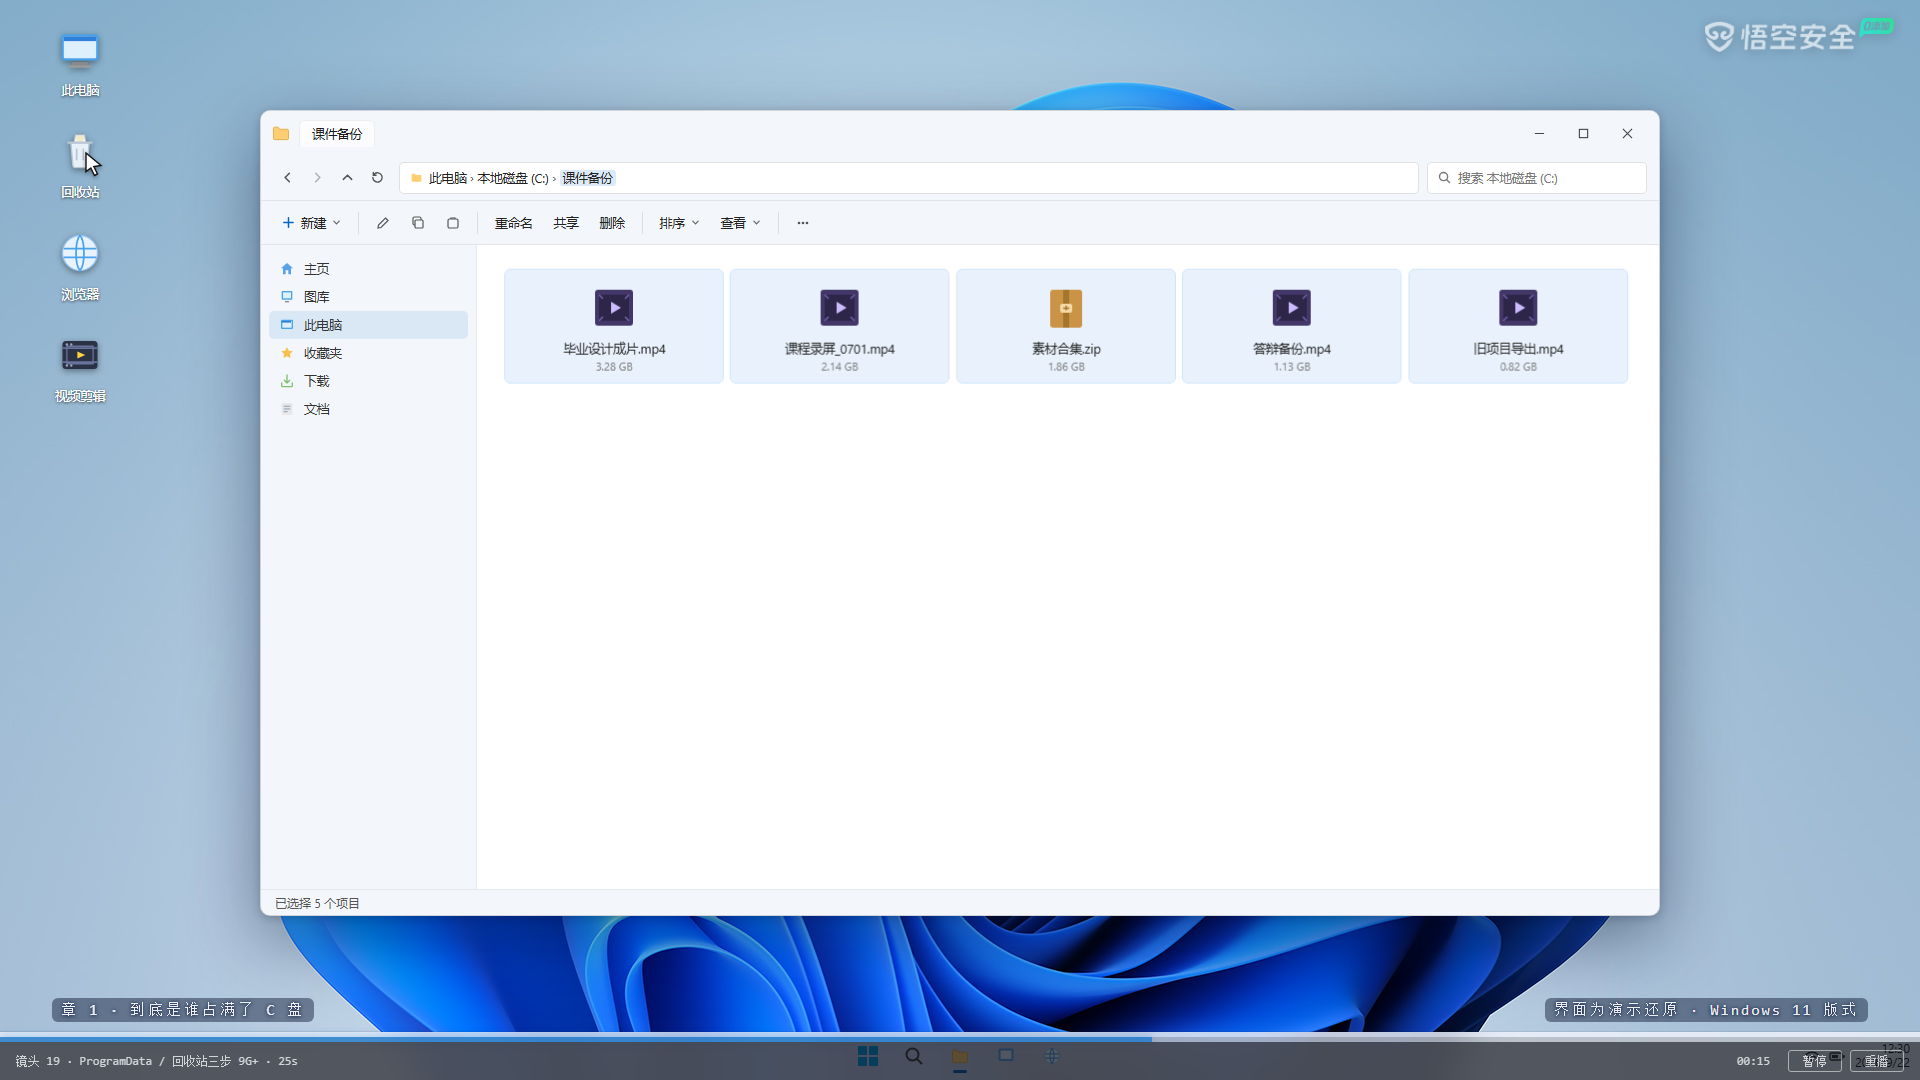
Task: Open 主页 in the sidebar
Action: coord(368,269)
